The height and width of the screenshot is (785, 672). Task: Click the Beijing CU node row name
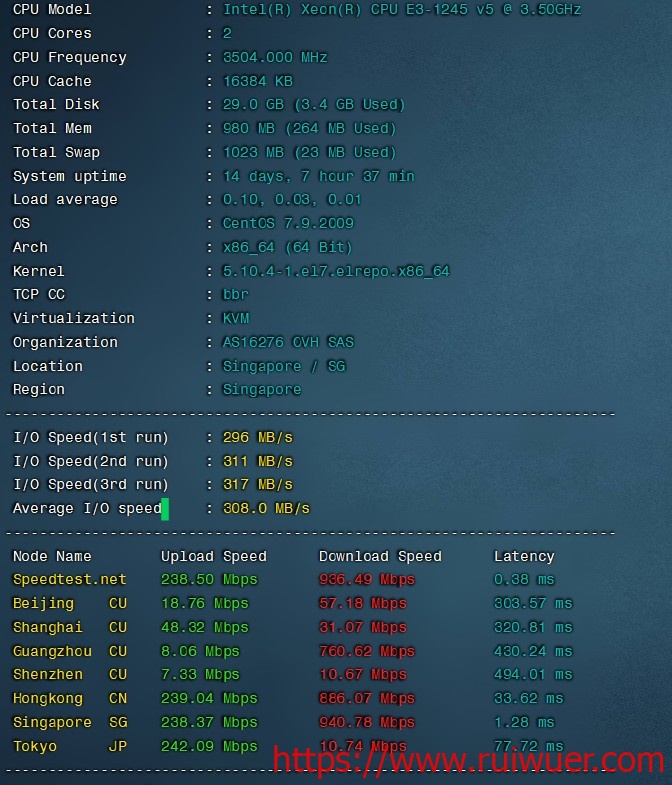tap(69, 604)
